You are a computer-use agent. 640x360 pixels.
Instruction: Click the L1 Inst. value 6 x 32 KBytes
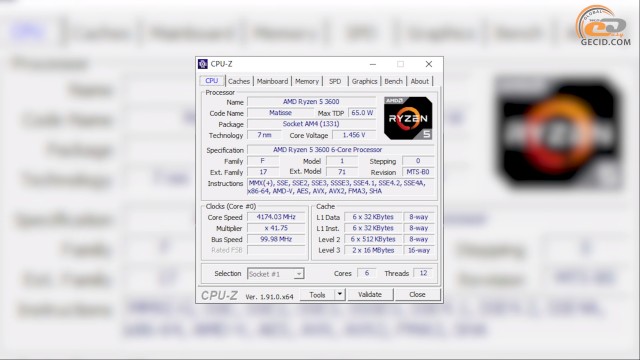coord(373,228)
